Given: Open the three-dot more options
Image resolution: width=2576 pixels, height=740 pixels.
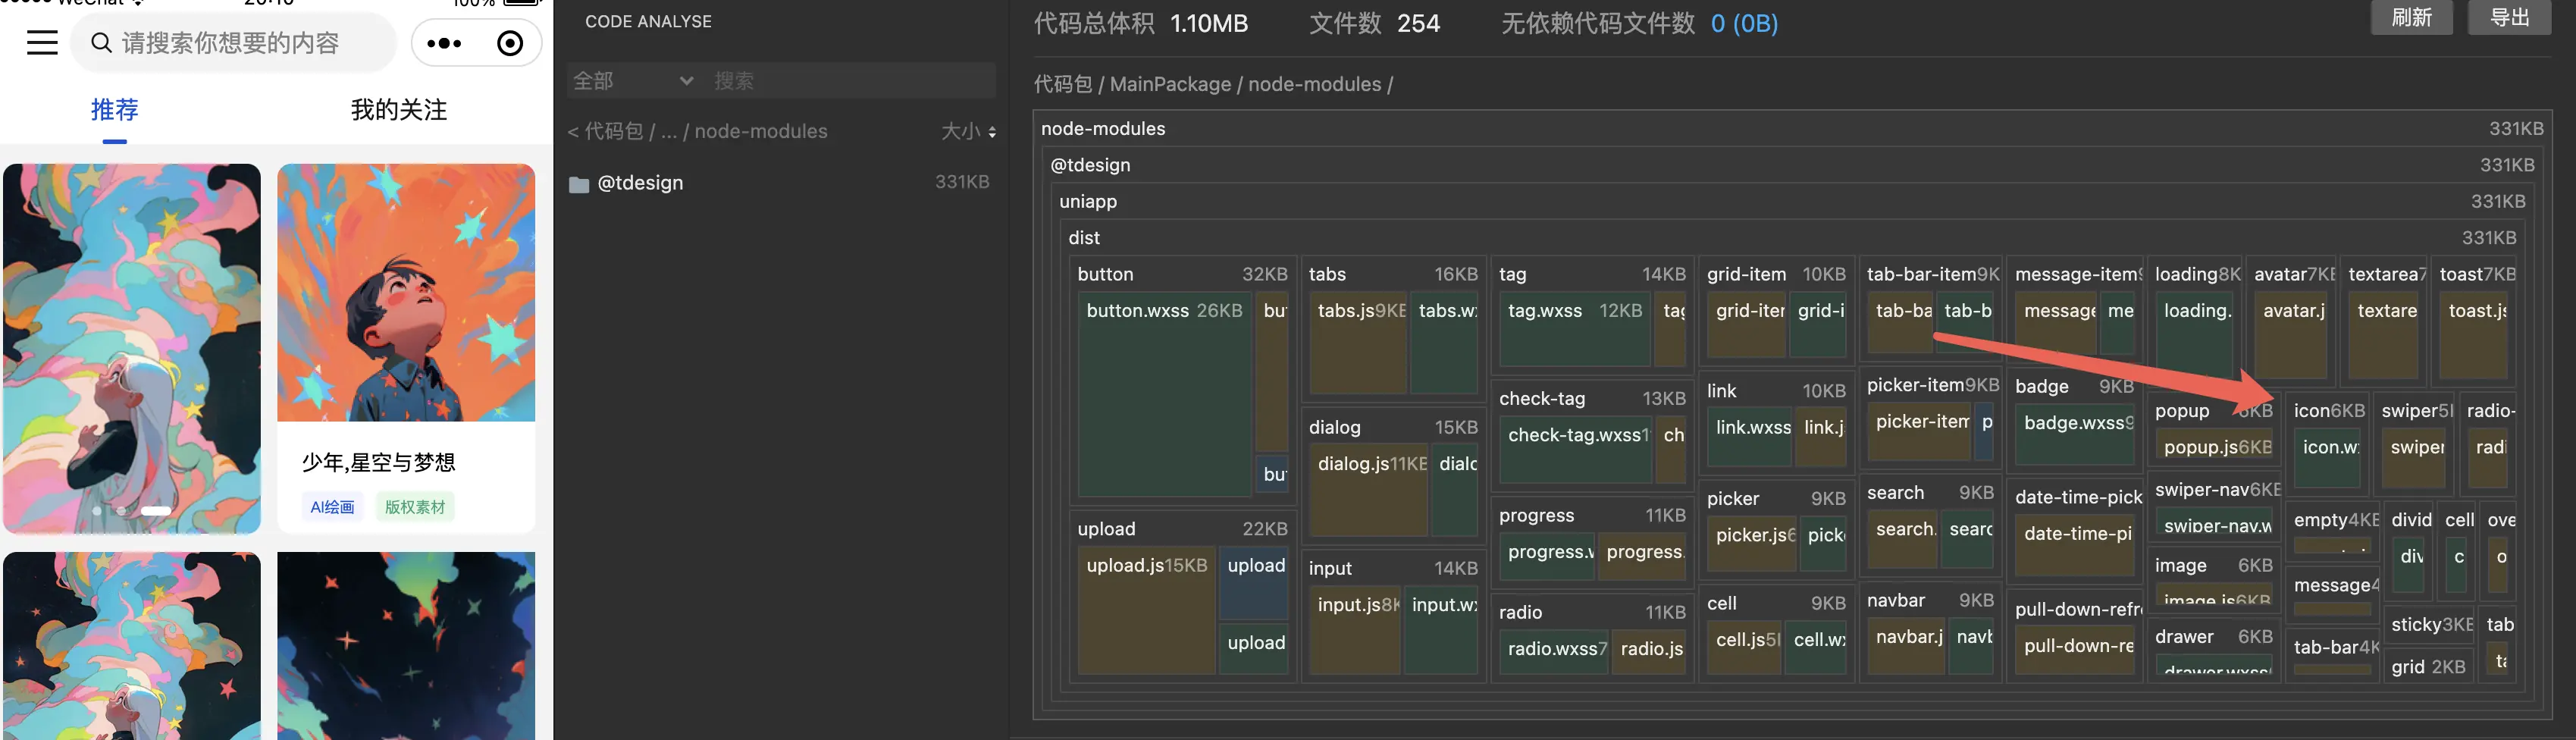Looking at the screenshot, I should (x=444, y=43).
